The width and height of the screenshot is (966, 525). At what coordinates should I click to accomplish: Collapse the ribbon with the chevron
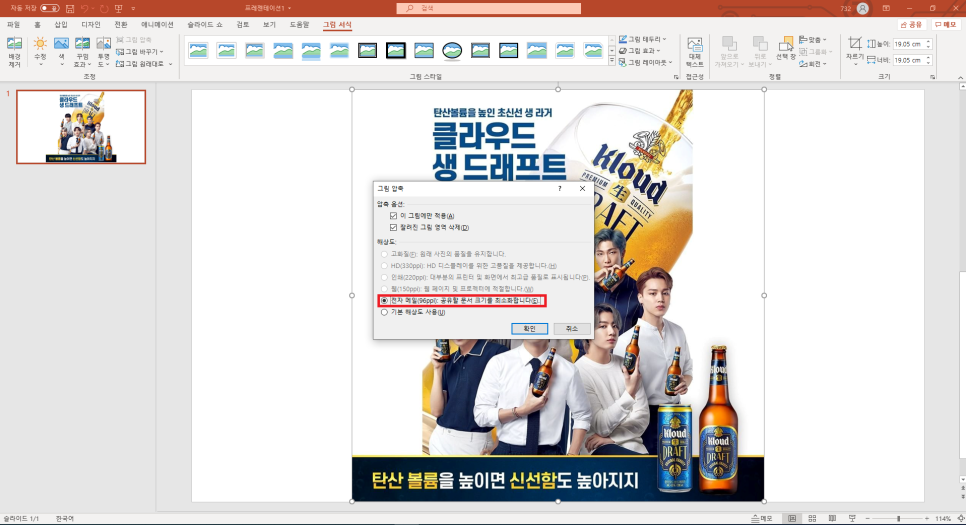pyautogui.click(x=960, y=78)
